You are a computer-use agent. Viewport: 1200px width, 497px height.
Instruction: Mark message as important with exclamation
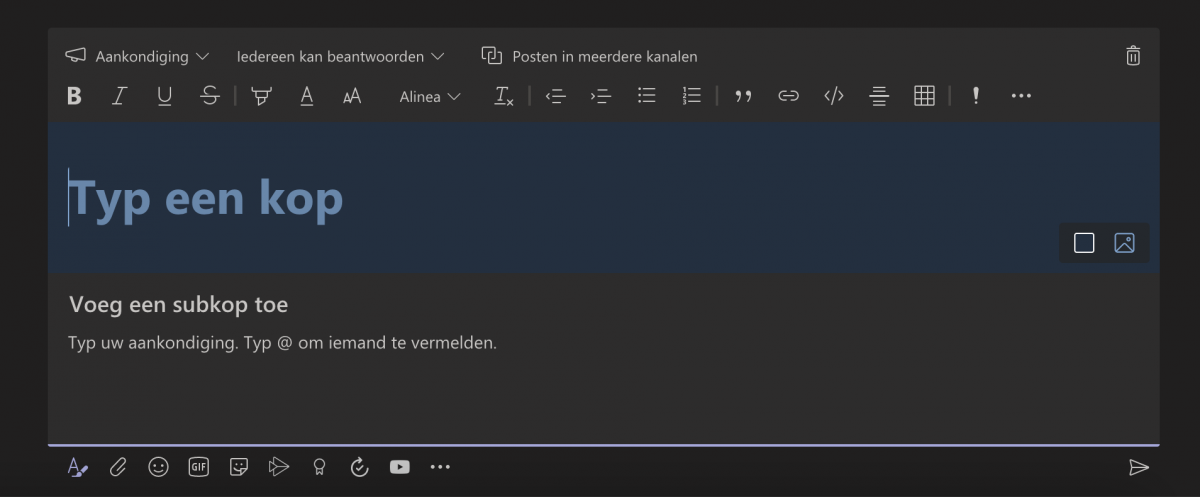(x=975, y=96)
